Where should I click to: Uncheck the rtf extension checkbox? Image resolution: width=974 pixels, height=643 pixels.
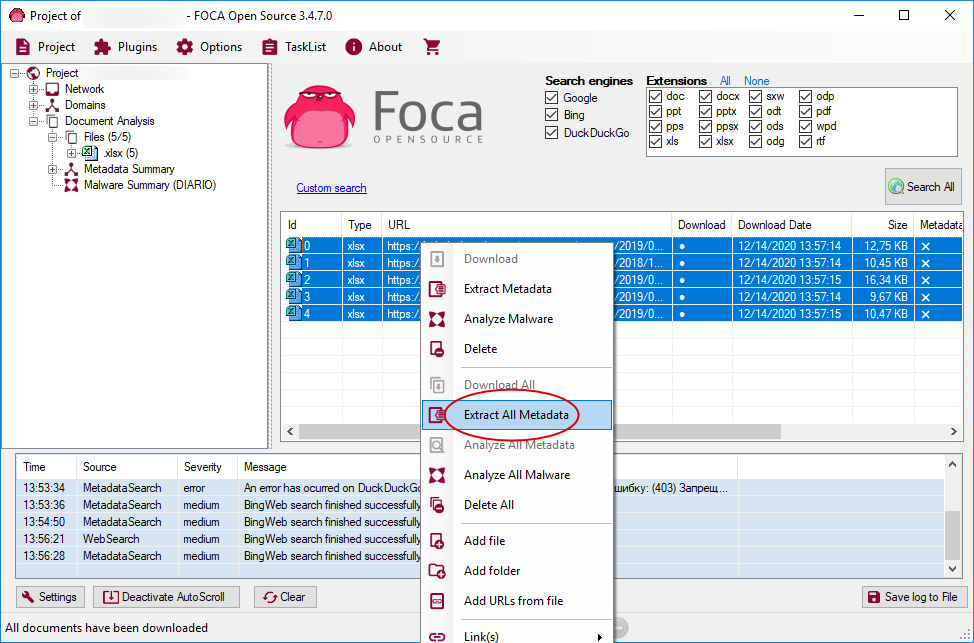tap(806, 142)
